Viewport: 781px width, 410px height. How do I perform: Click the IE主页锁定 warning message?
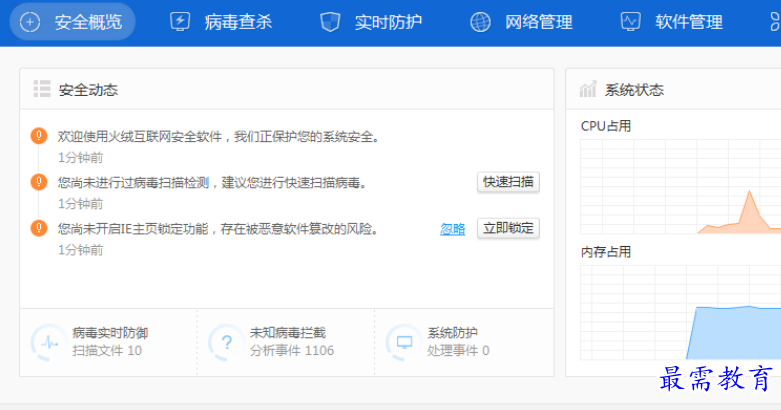click(219, 229)
